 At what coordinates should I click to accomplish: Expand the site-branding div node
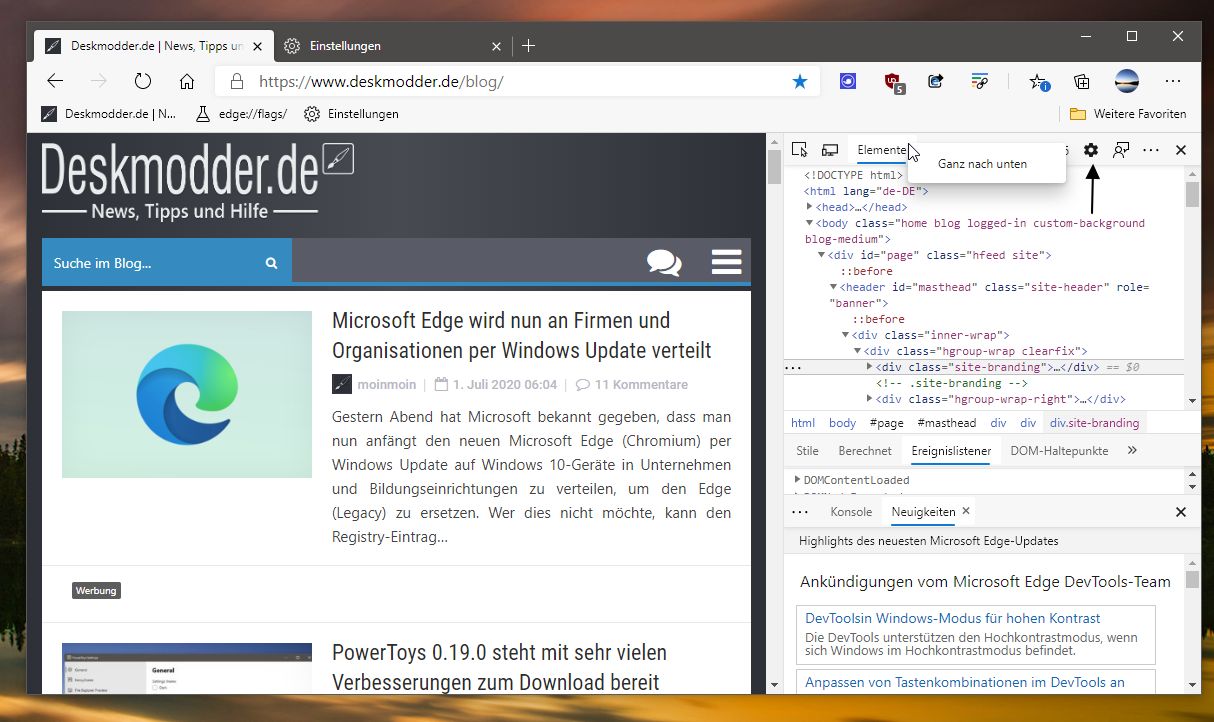[870, 367]
